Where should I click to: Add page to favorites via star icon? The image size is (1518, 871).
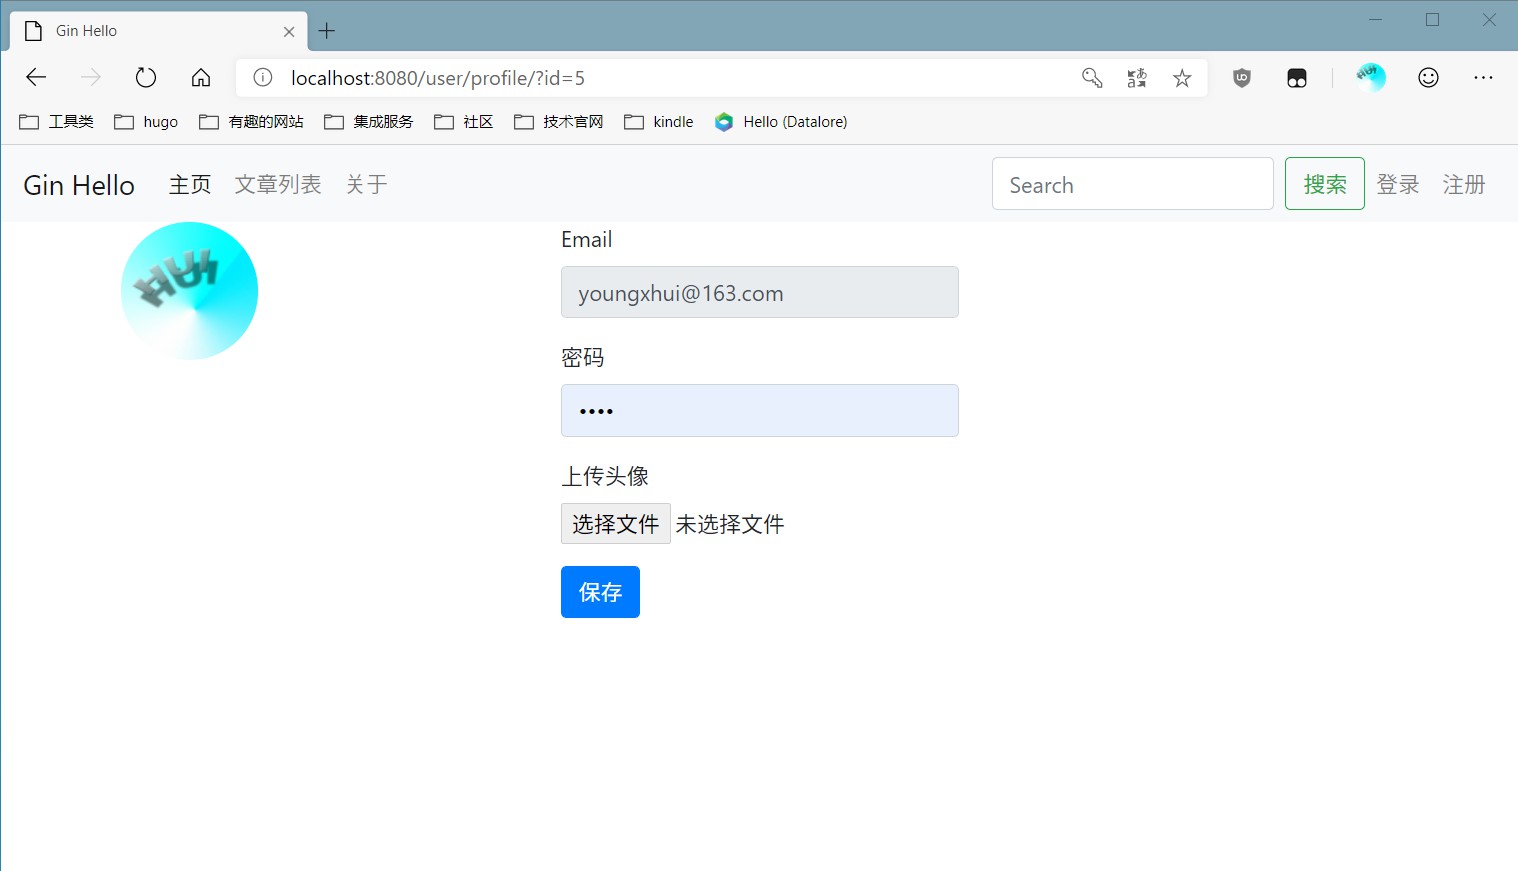(1183, 77)
